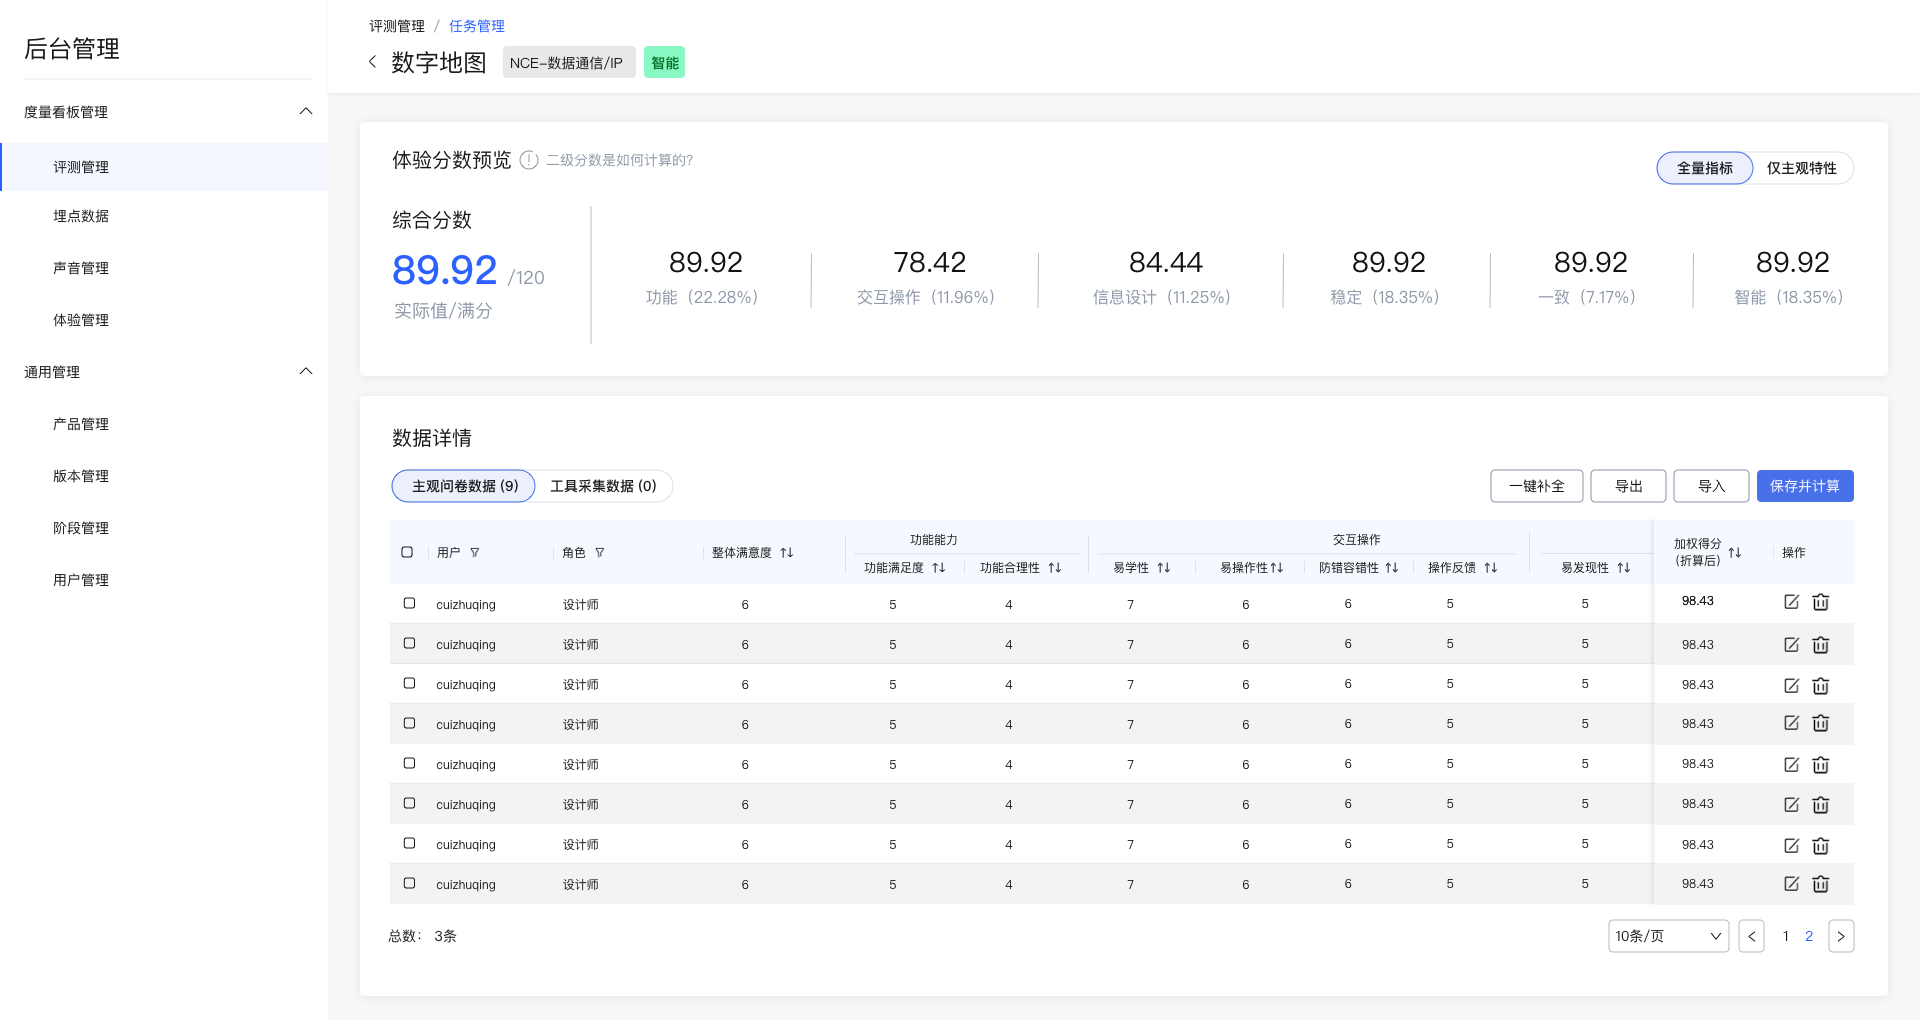Delete the first cuizhuqing row
Screen dimensions: 1920x1020
coord(1821,601)
